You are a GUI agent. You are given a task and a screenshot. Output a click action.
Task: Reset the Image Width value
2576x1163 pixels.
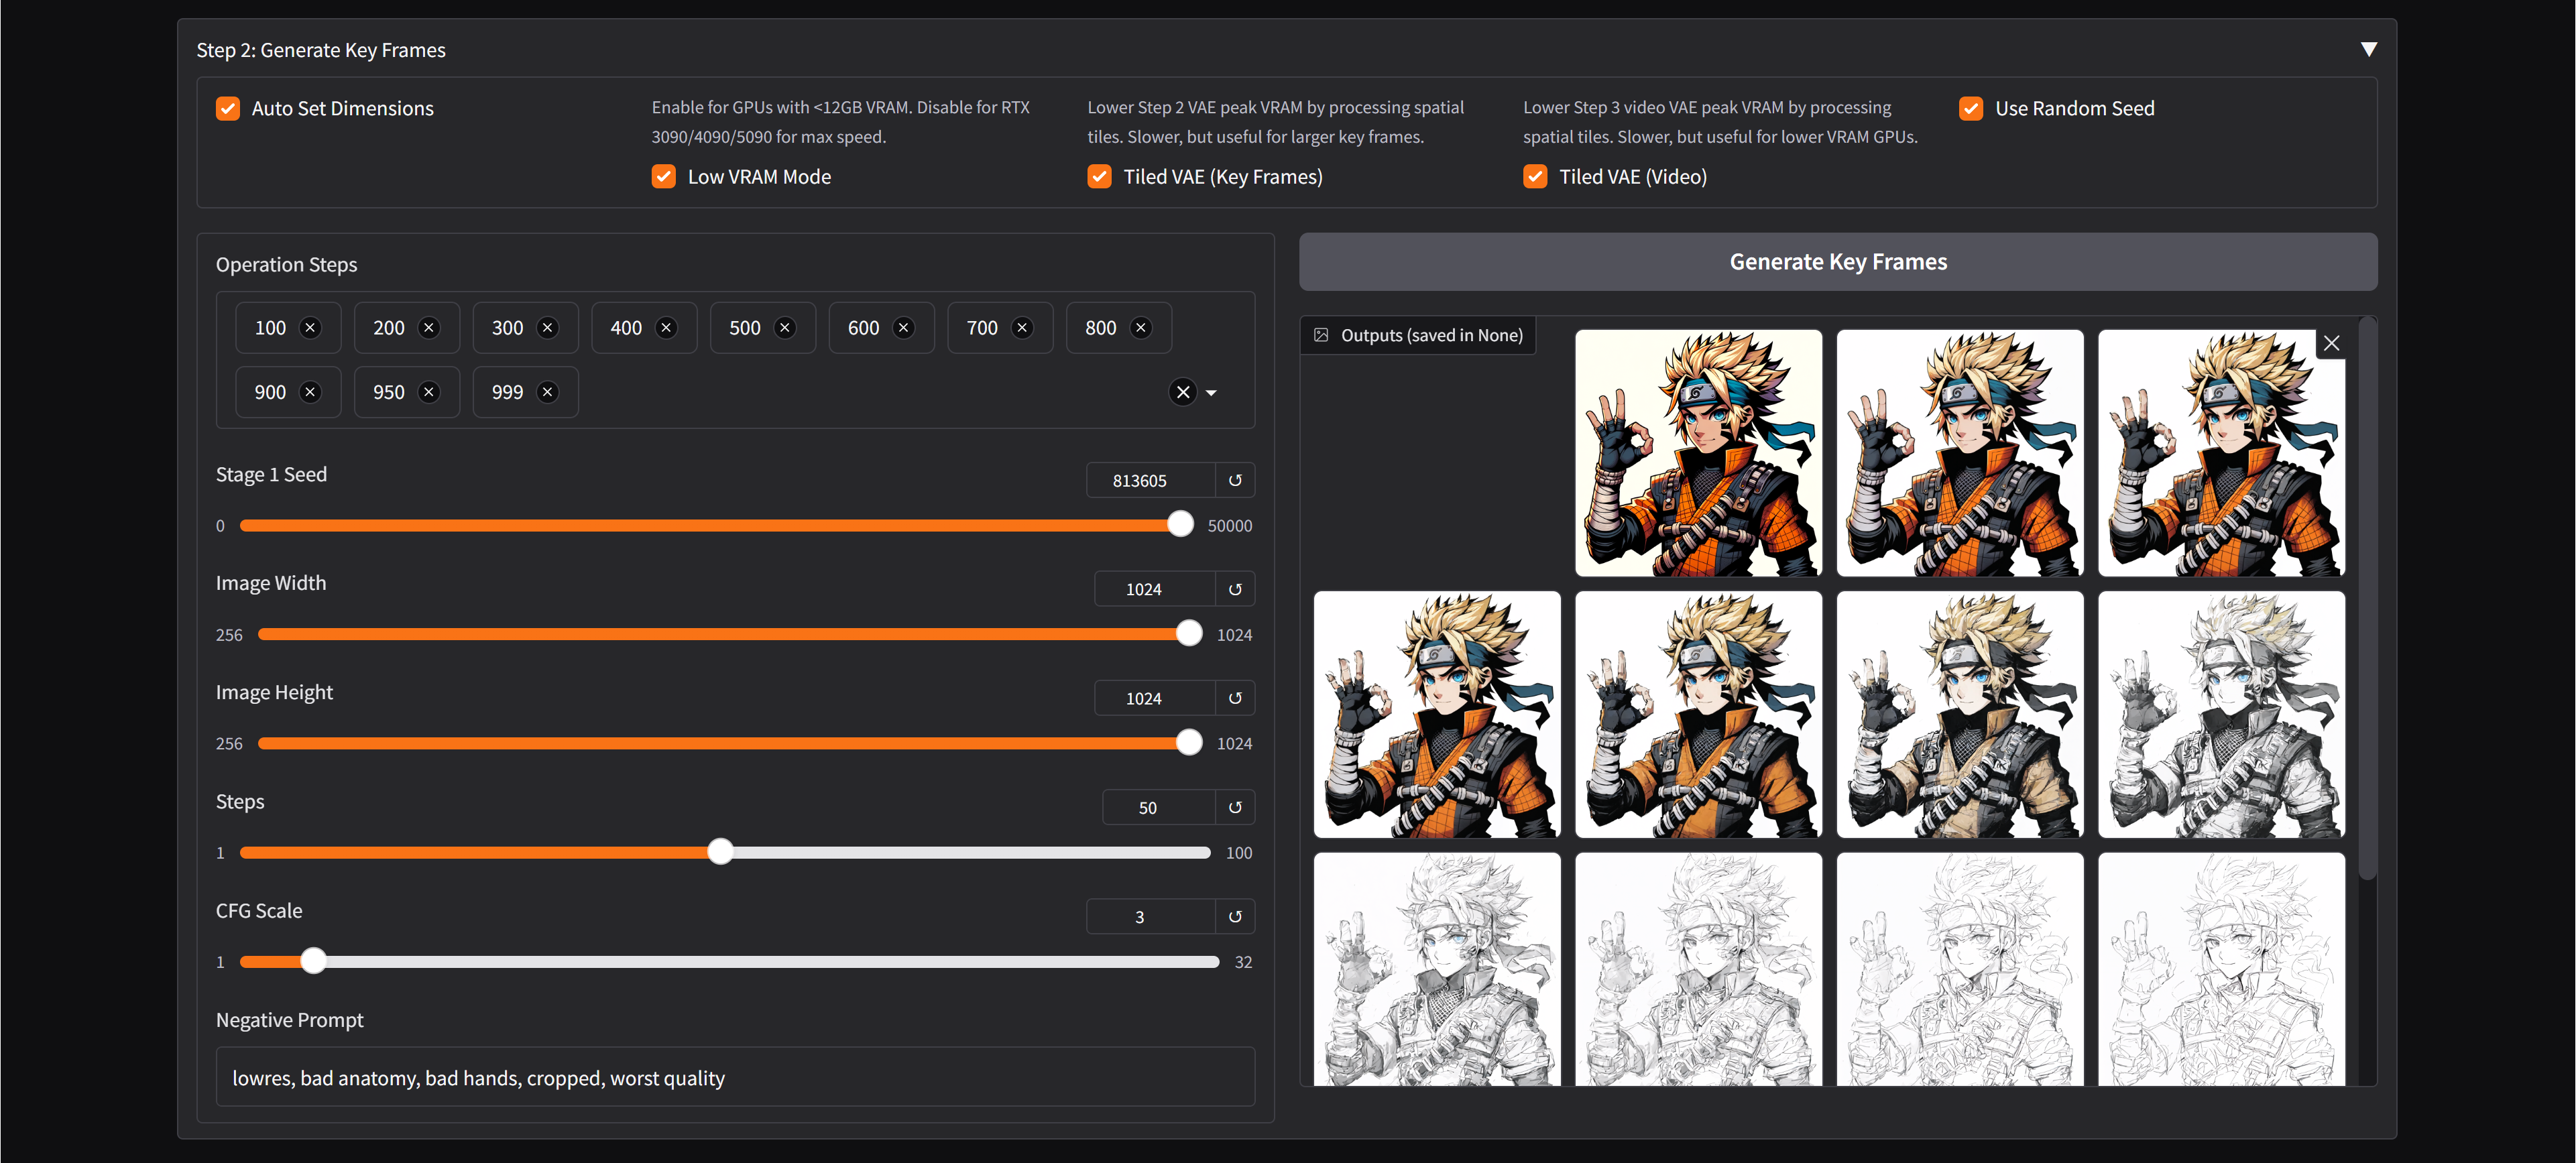click(1235, 590)
